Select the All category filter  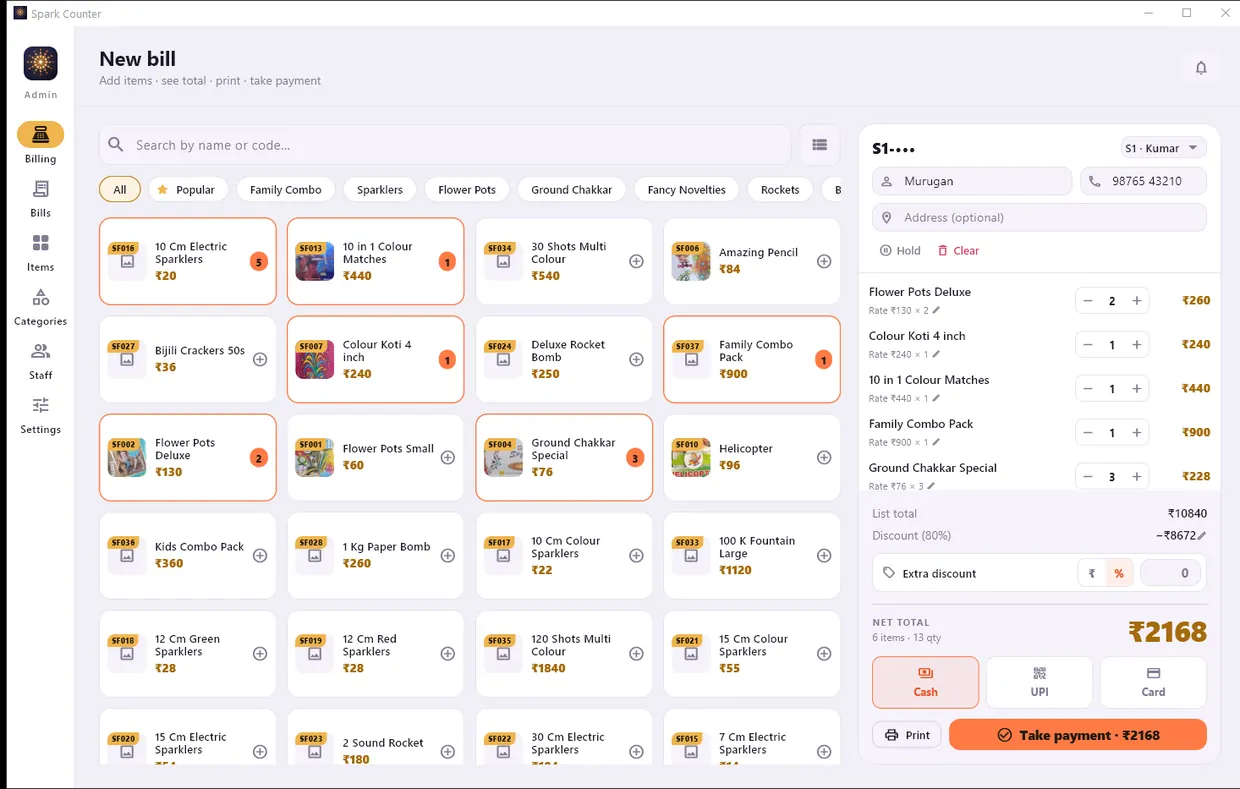(x=120, y=189)
